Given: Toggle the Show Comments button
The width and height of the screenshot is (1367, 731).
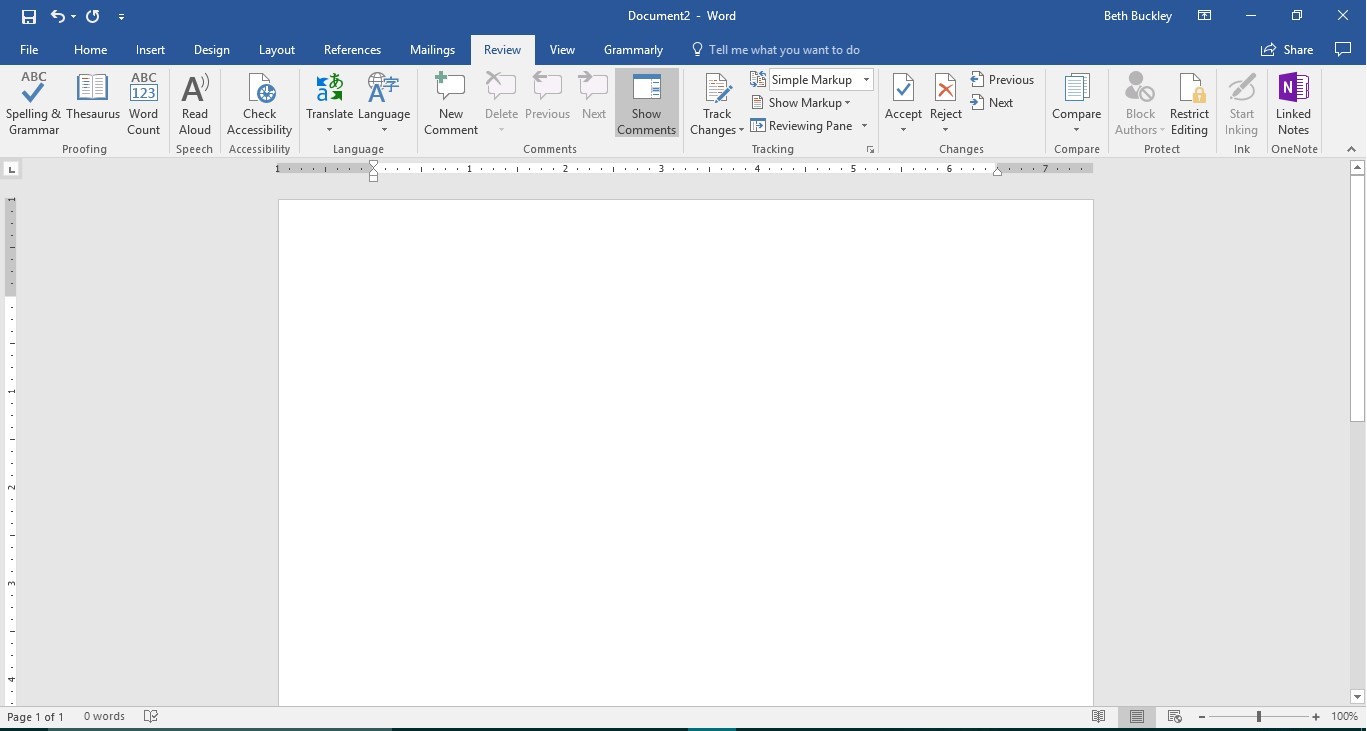Looking at the screenshot, I should tap(646, 104).
